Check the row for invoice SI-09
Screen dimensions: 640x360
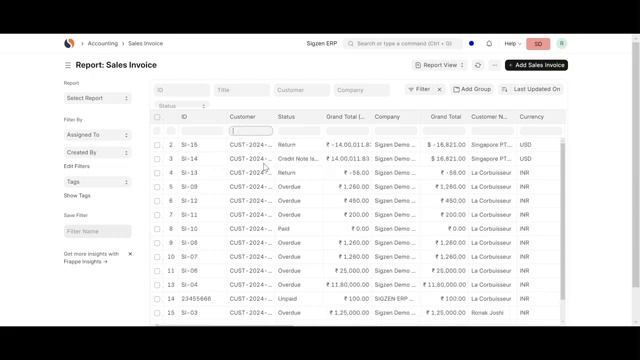point(157,187)
